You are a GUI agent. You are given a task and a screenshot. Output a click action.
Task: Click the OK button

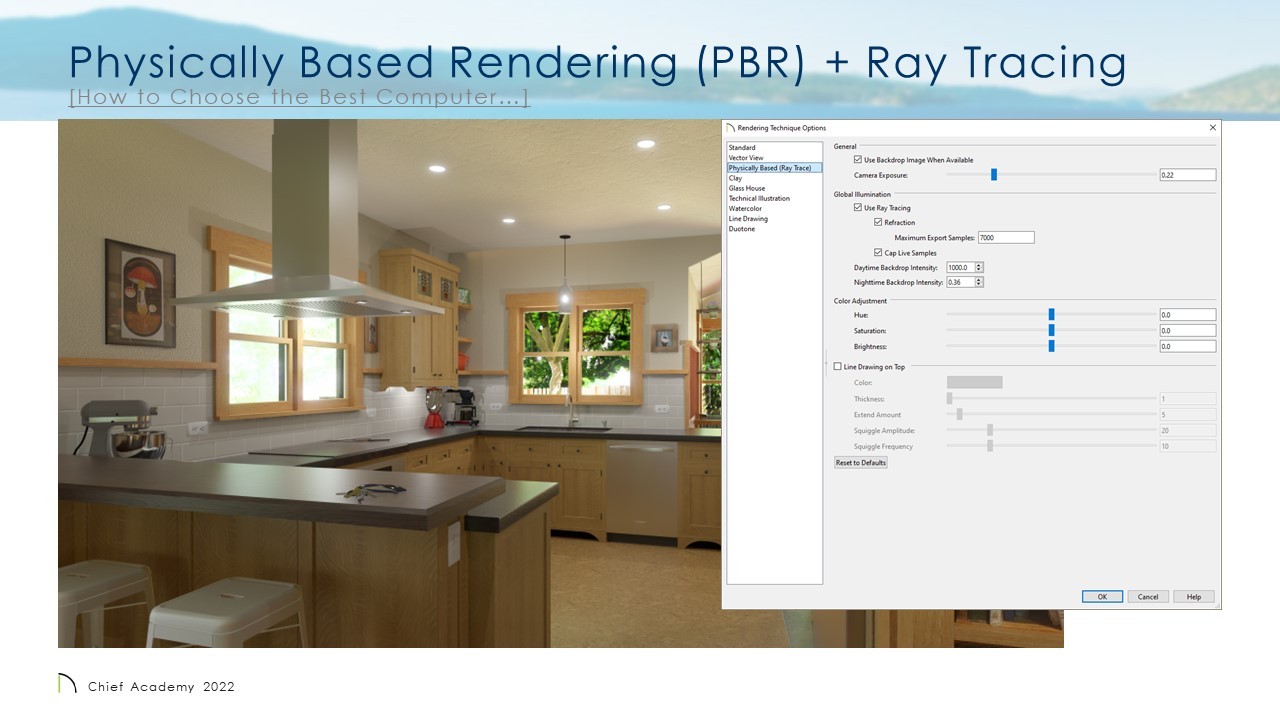(1102, 597)
